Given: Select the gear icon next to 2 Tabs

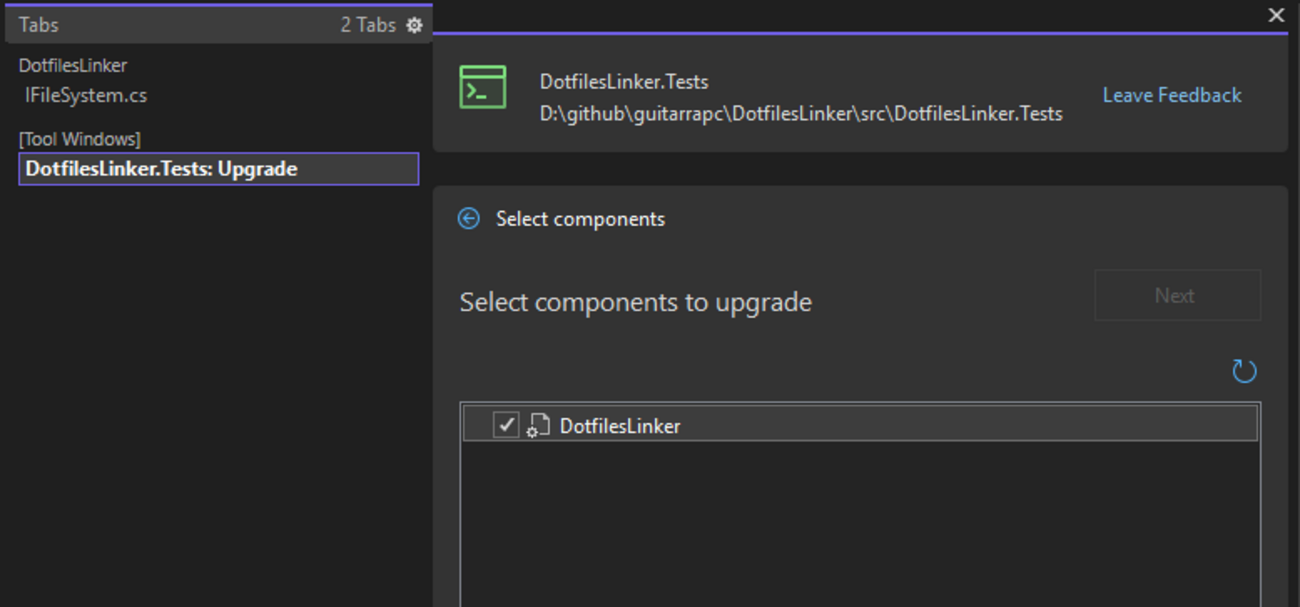Looking at the screenshot, I should 414,25.
